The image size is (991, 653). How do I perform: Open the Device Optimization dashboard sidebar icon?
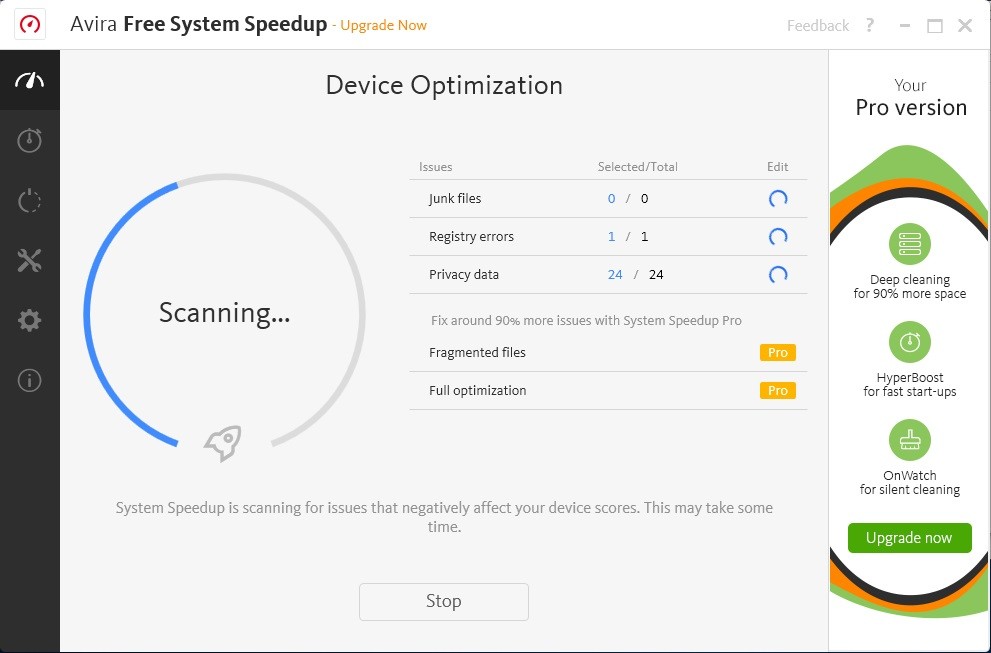coord(30,80)
